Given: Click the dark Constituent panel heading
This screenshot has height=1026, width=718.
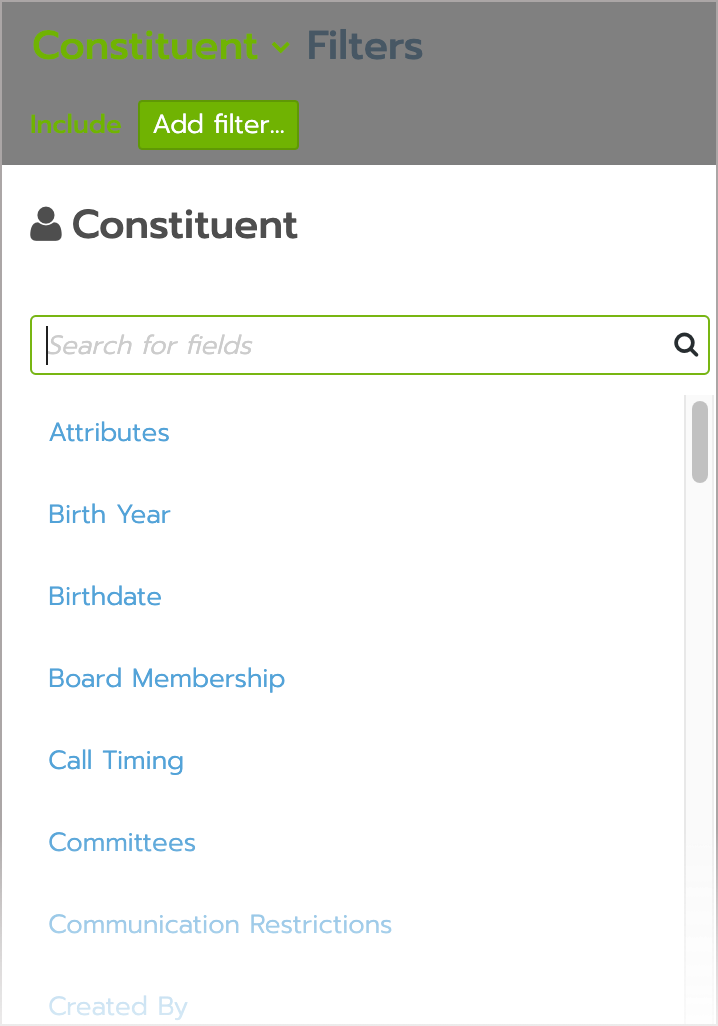Looking at the screenshot, I should tap(185, 224).
